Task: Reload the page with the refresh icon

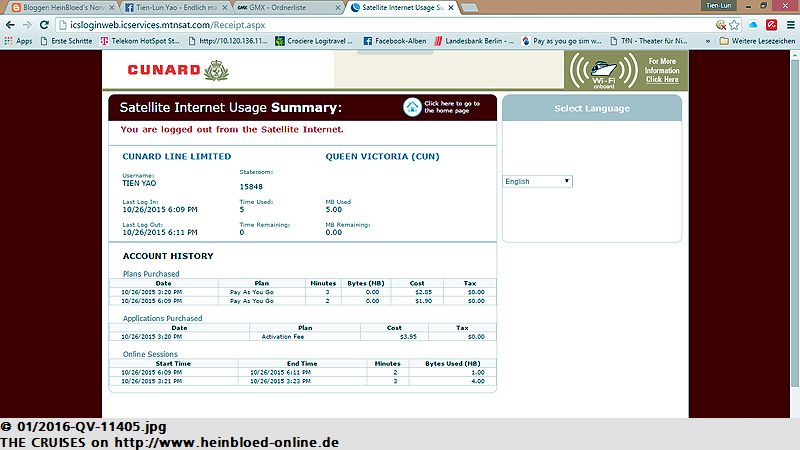Action: click(44, 25)
